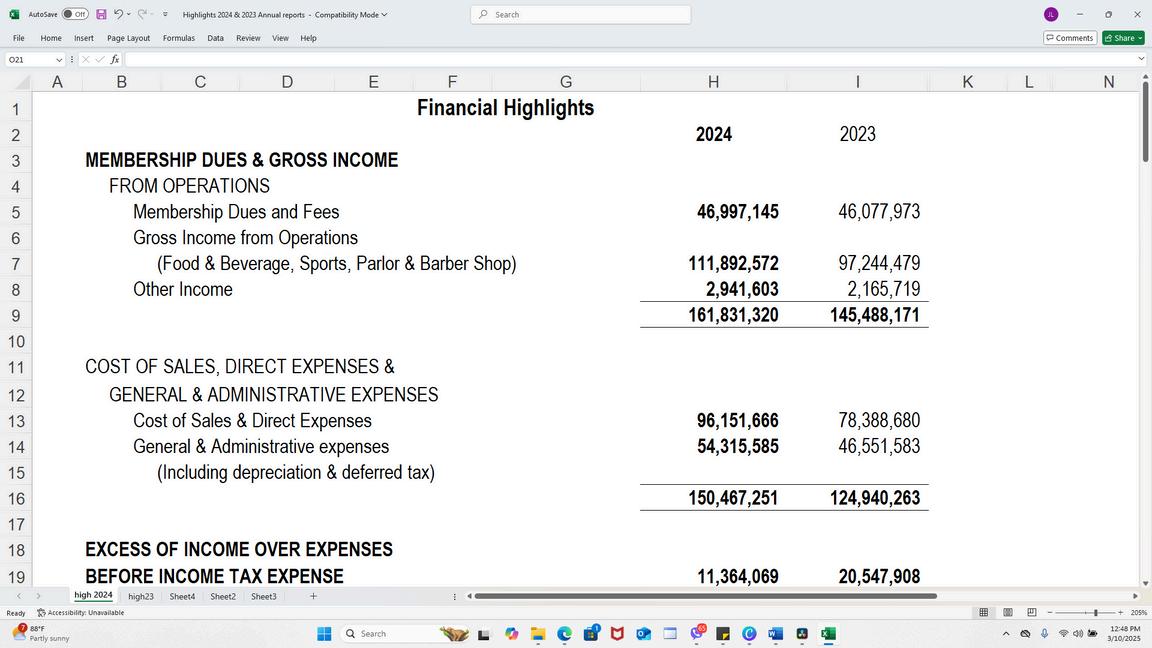Click the vertical scrollbar down arrow
The height and width of the screenshot is (648, 1152).
coord(1145,583)
